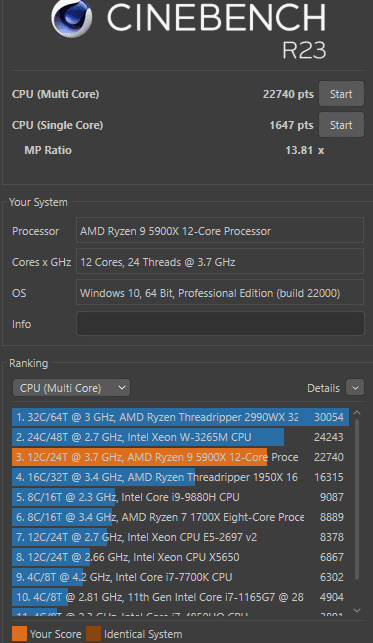Click the brown Identical System legend swatch
Screen dimensions: 373x643
[x=93, y=634]
